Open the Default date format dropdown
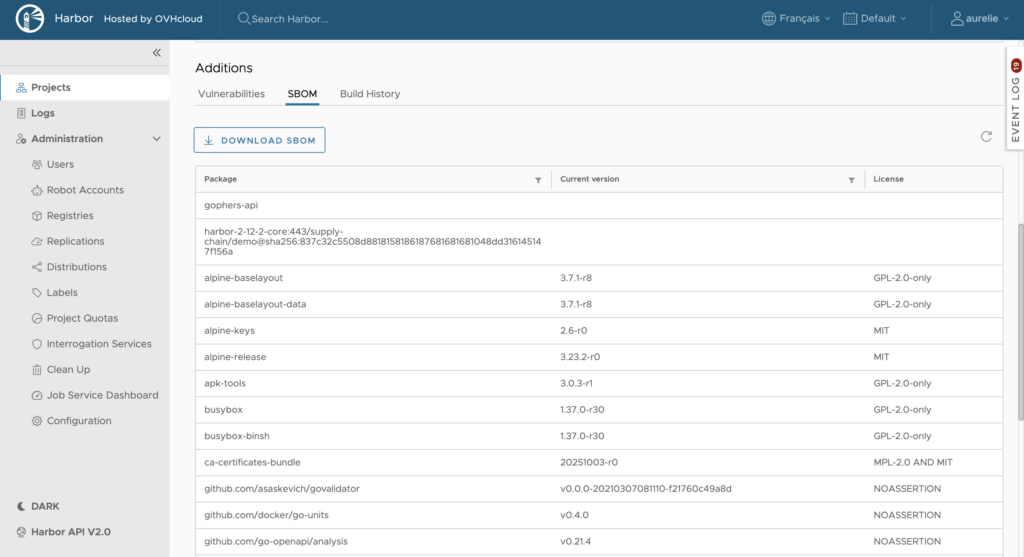Screen dimensions: 1024x557 [x=875, y=19]
